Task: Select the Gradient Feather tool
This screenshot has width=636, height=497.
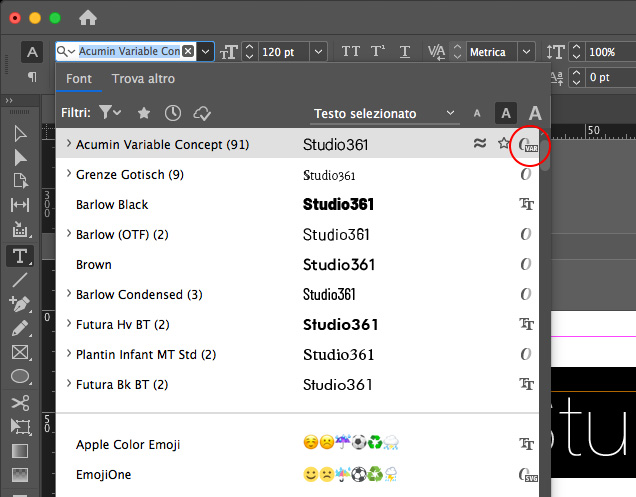Action: click(20, 475)
